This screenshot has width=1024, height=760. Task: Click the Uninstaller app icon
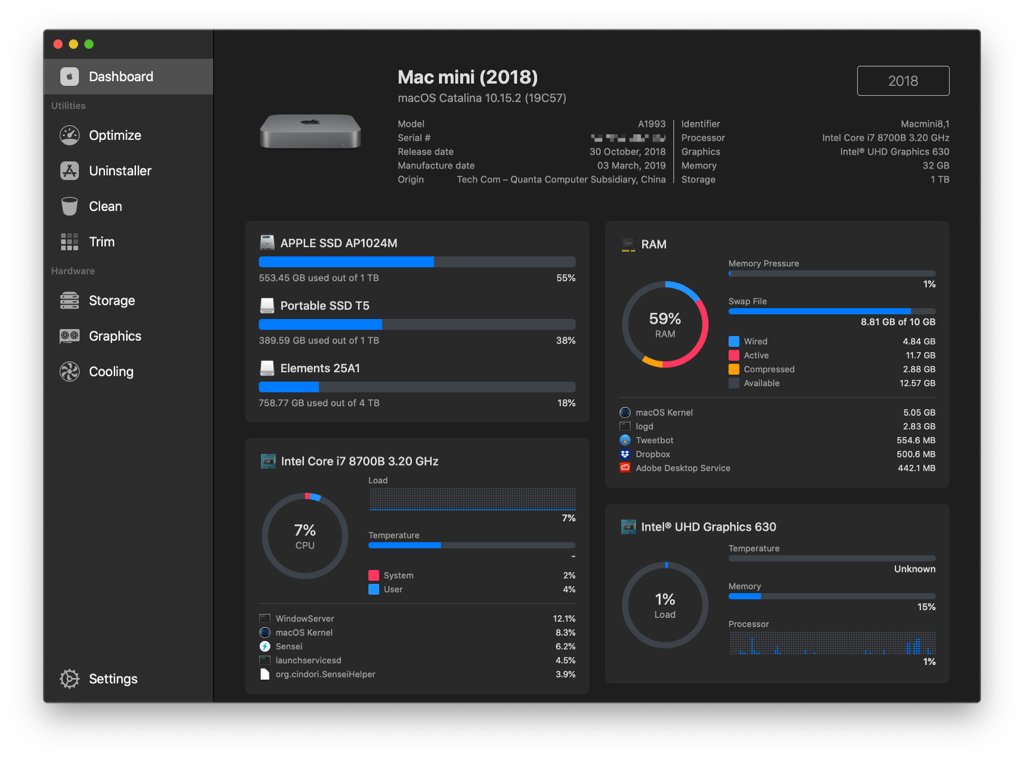coord(69,170)
